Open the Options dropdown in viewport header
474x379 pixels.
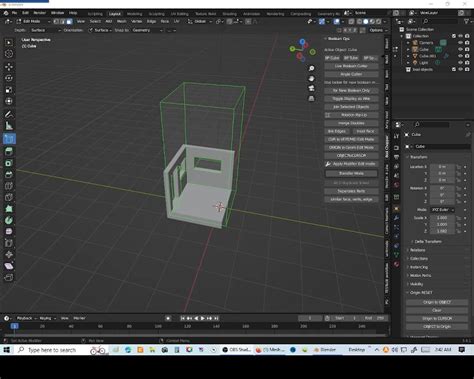pos(378,30)
